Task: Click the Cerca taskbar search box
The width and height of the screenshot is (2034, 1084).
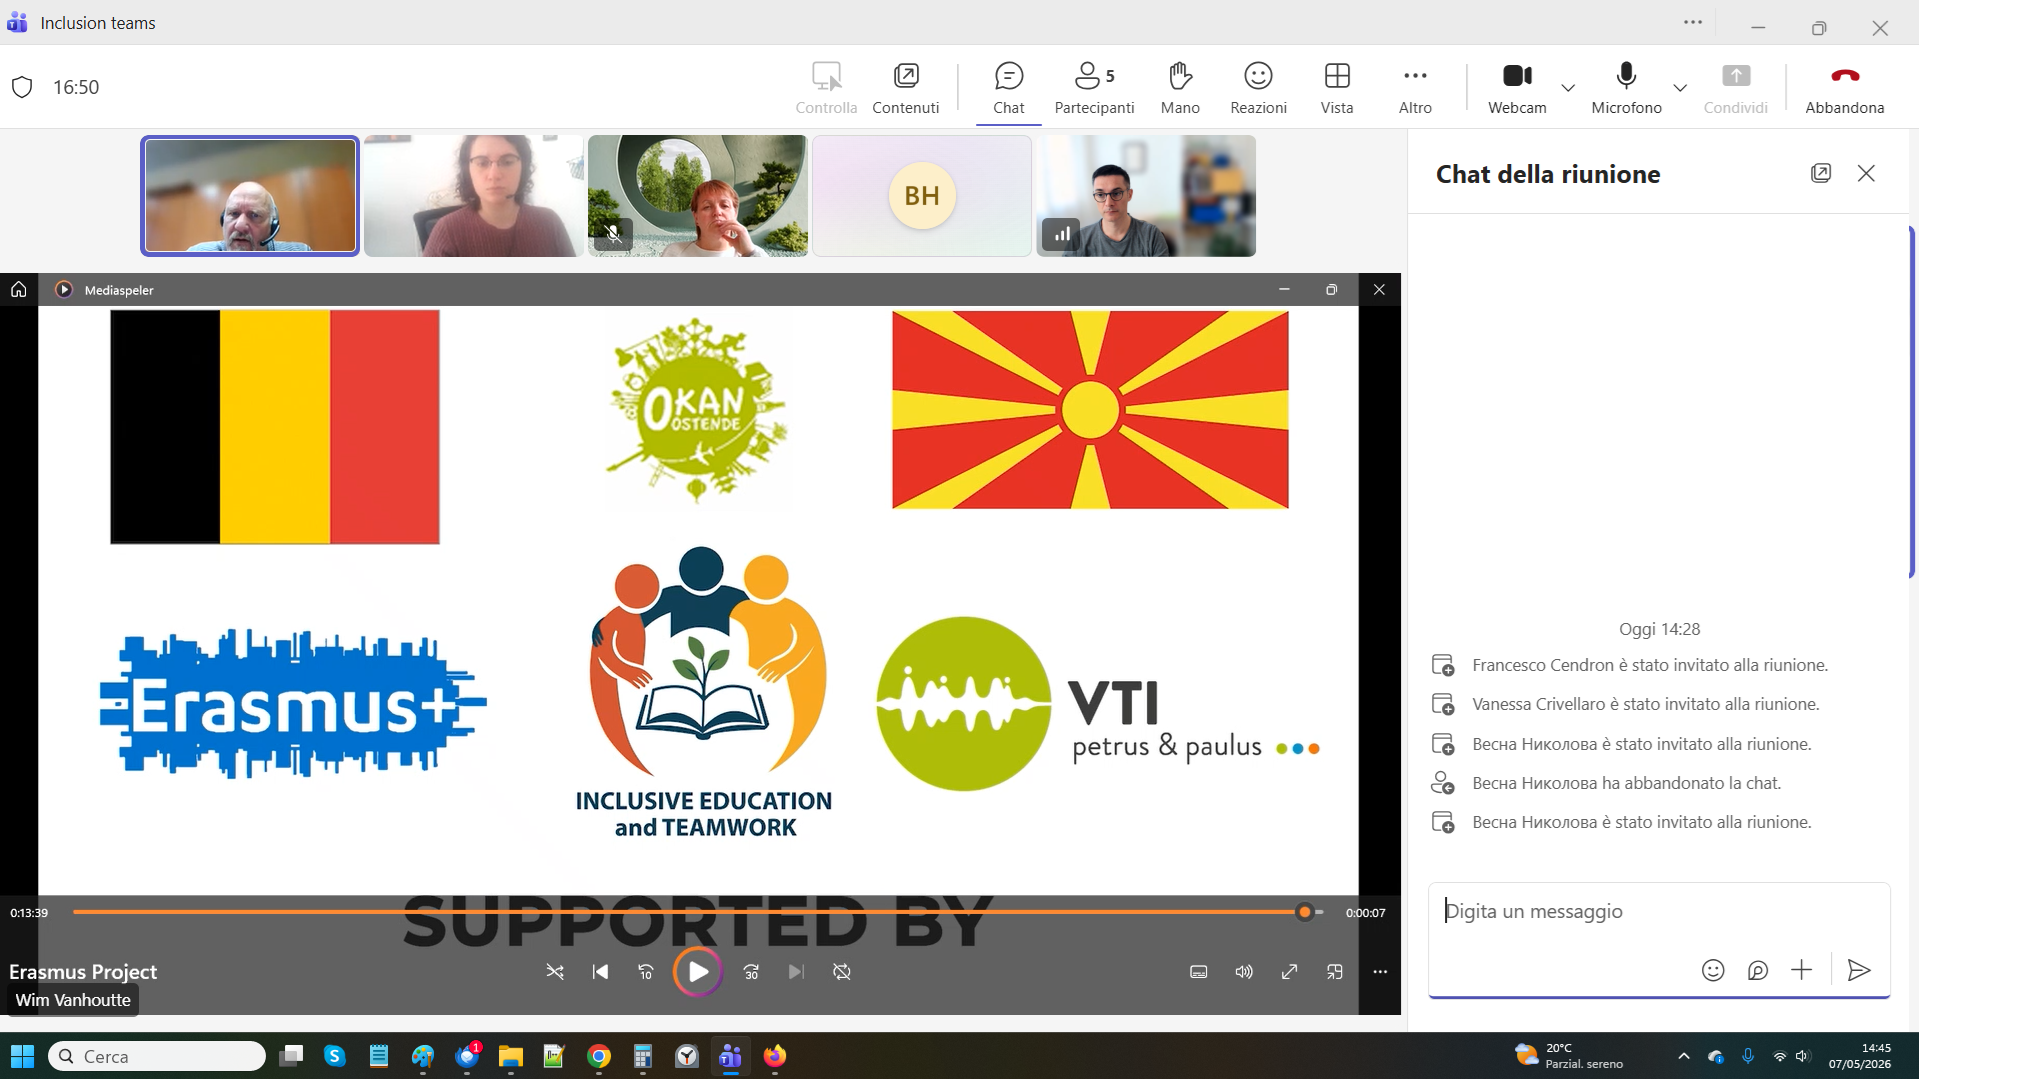Action: pyautogui.click(x=157, y=1056)
